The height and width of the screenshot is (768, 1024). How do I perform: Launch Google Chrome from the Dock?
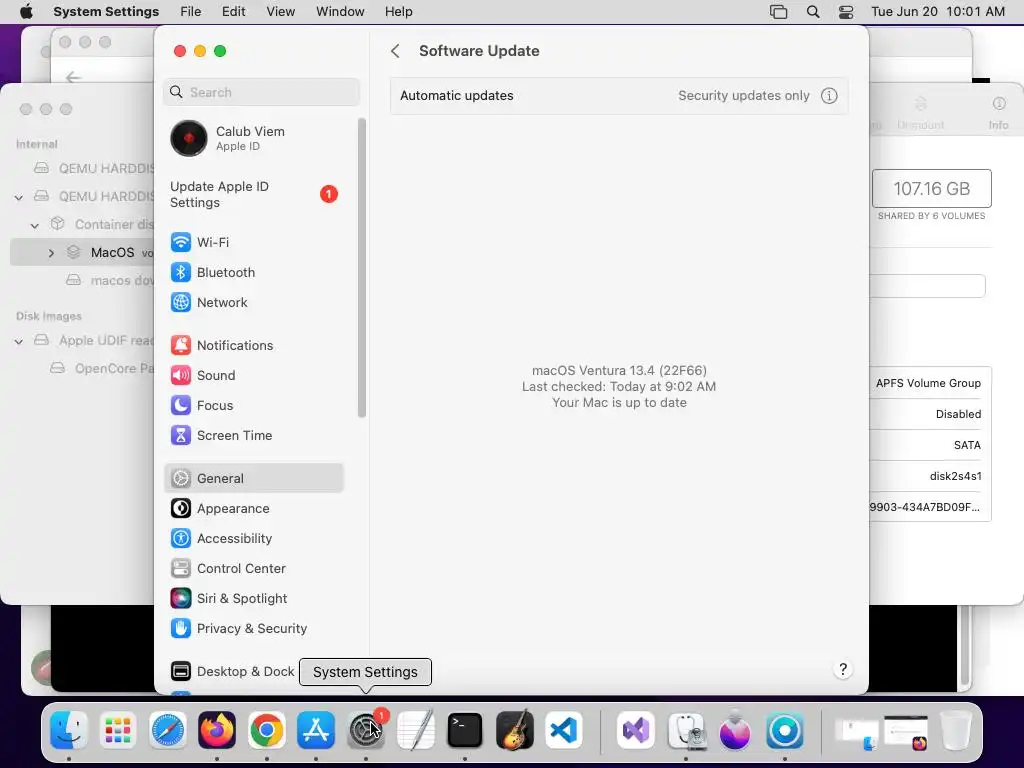[x=266, y=730]
